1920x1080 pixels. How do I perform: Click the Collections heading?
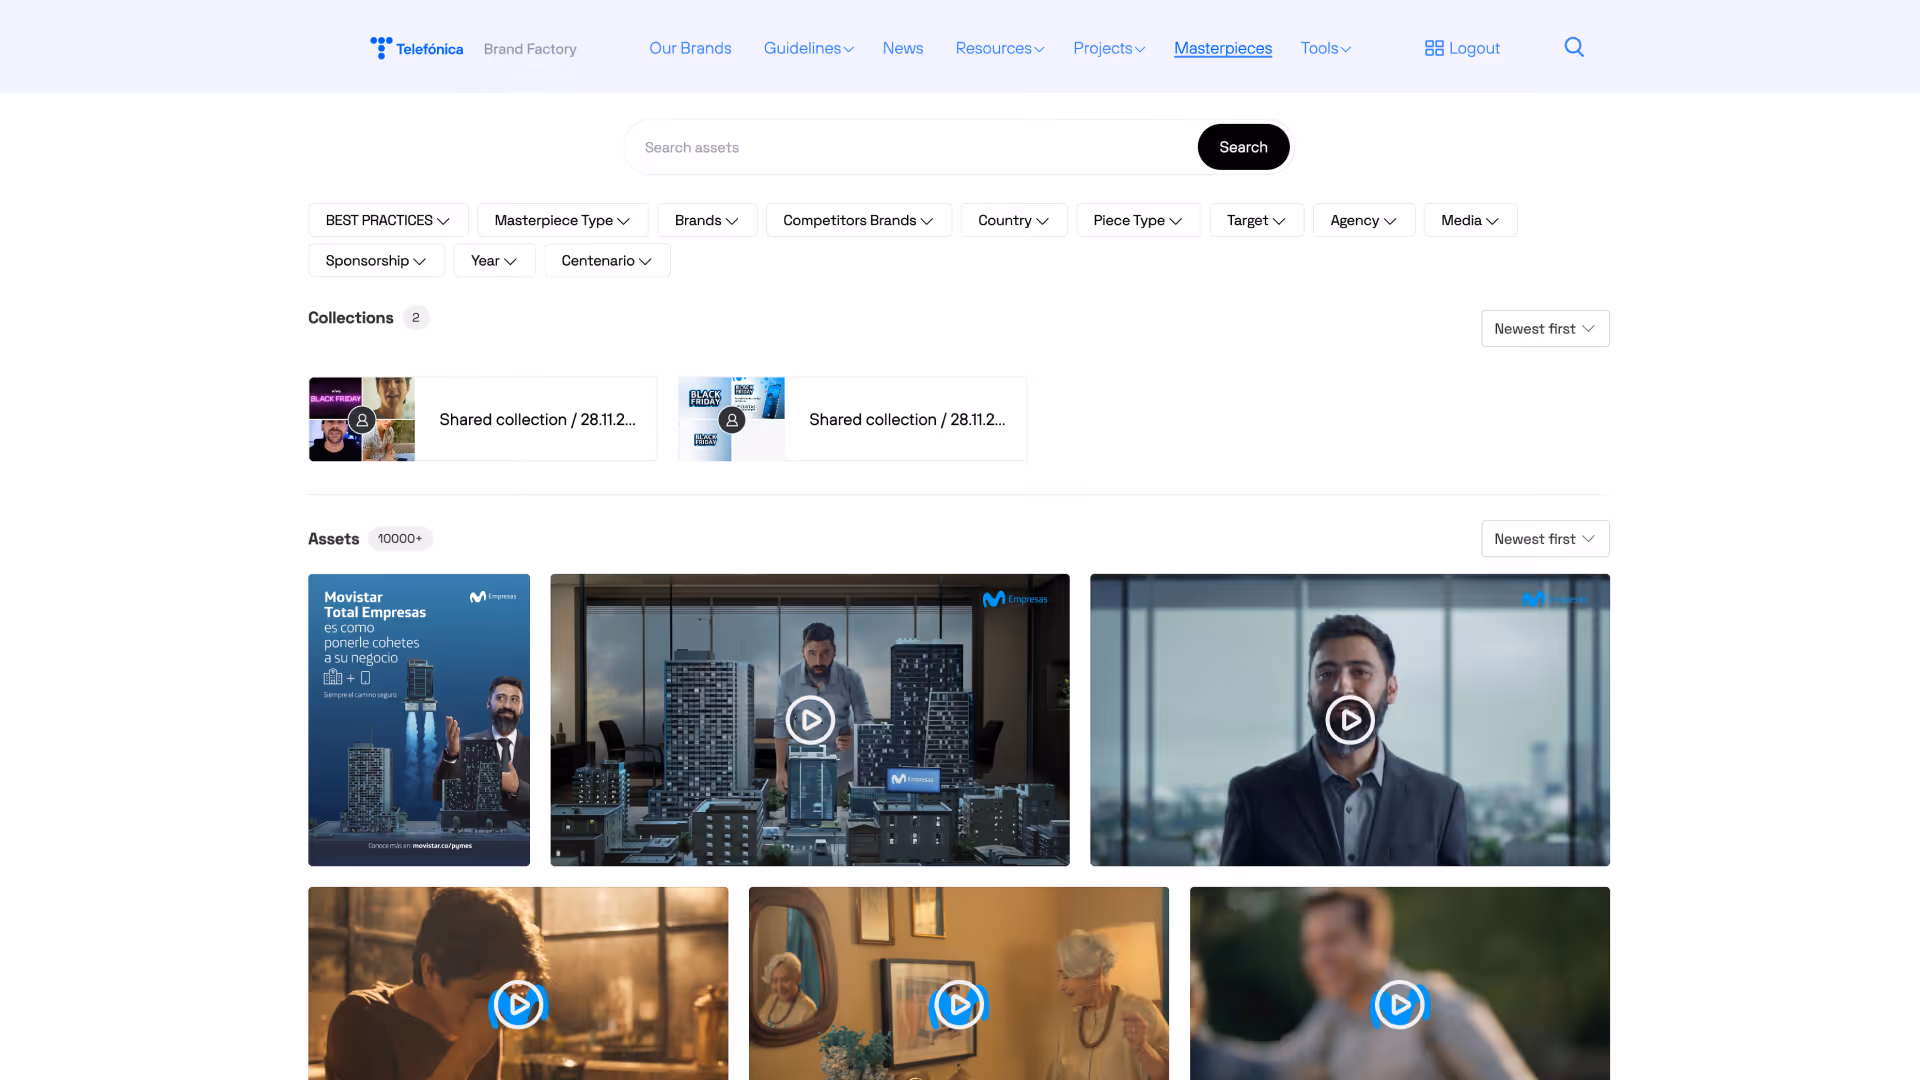(351, 317)
